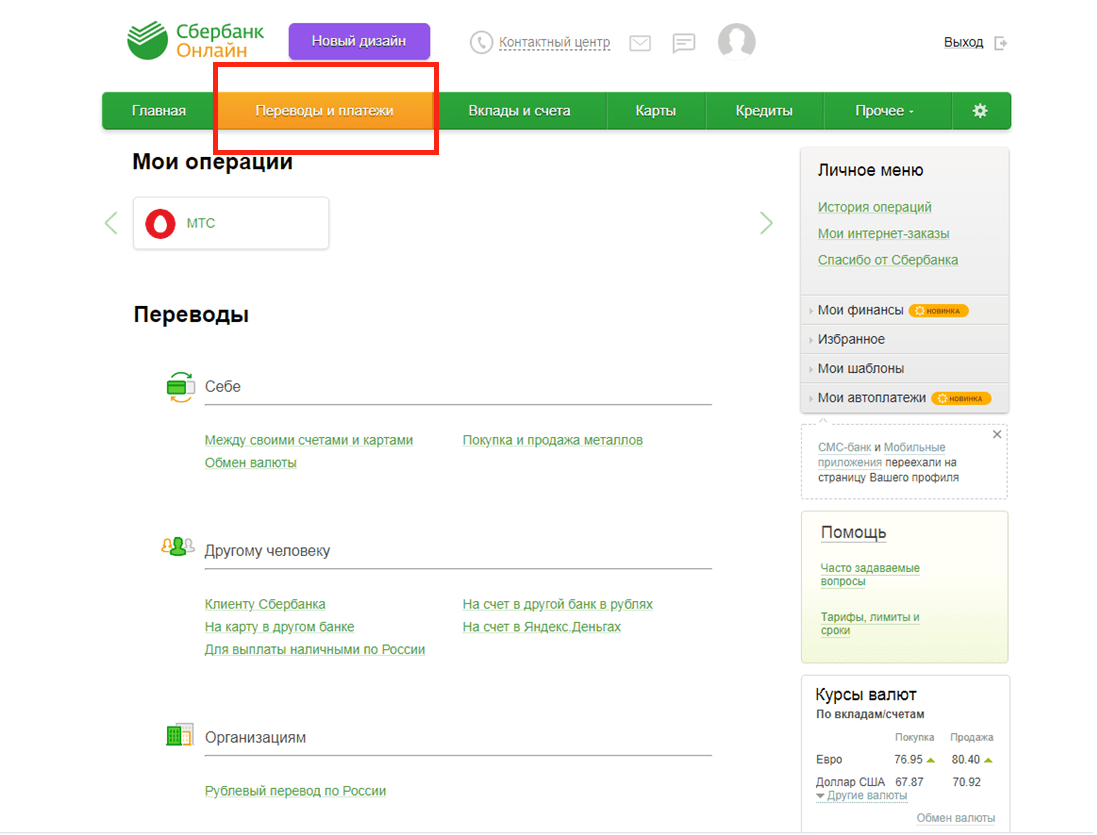
Task: Open the История операций link
Action: point(874,207)
